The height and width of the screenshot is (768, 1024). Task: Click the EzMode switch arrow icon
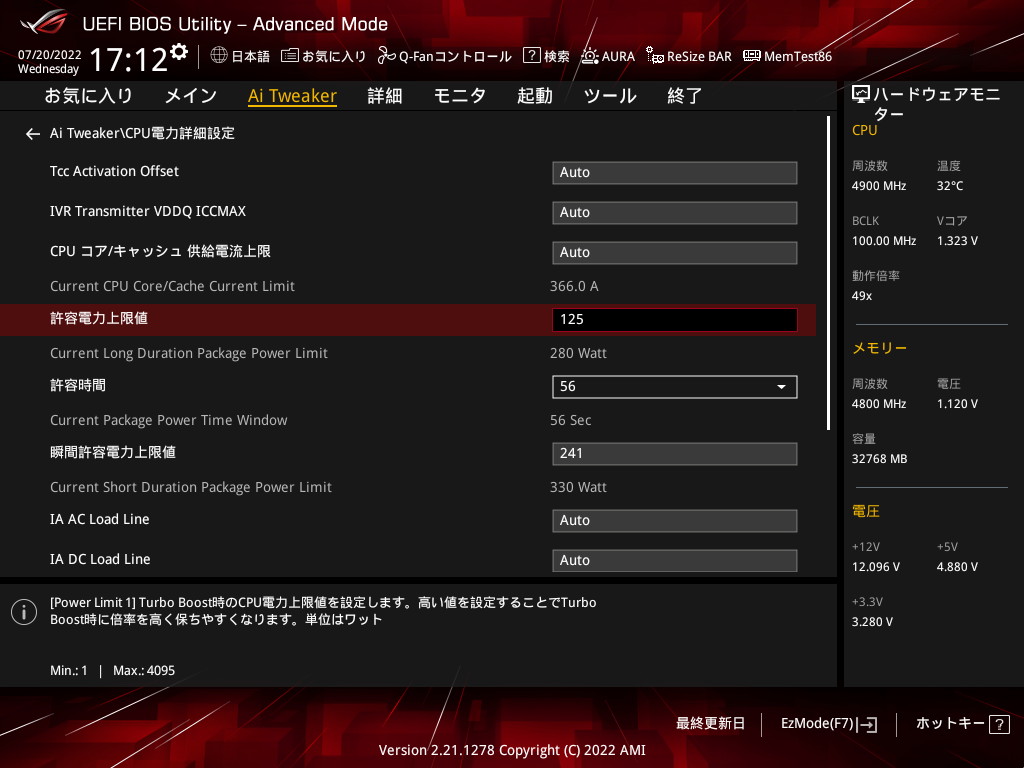868,724
